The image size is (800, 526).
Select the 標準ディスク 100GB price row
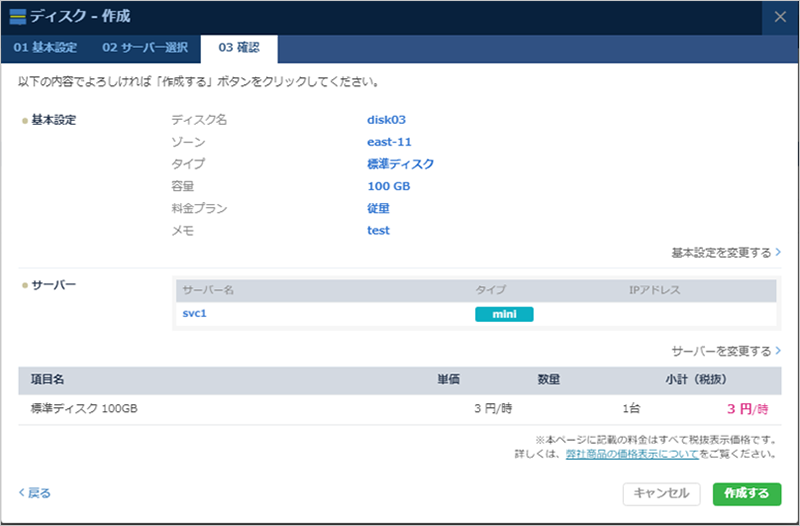[x=400, y=408]
